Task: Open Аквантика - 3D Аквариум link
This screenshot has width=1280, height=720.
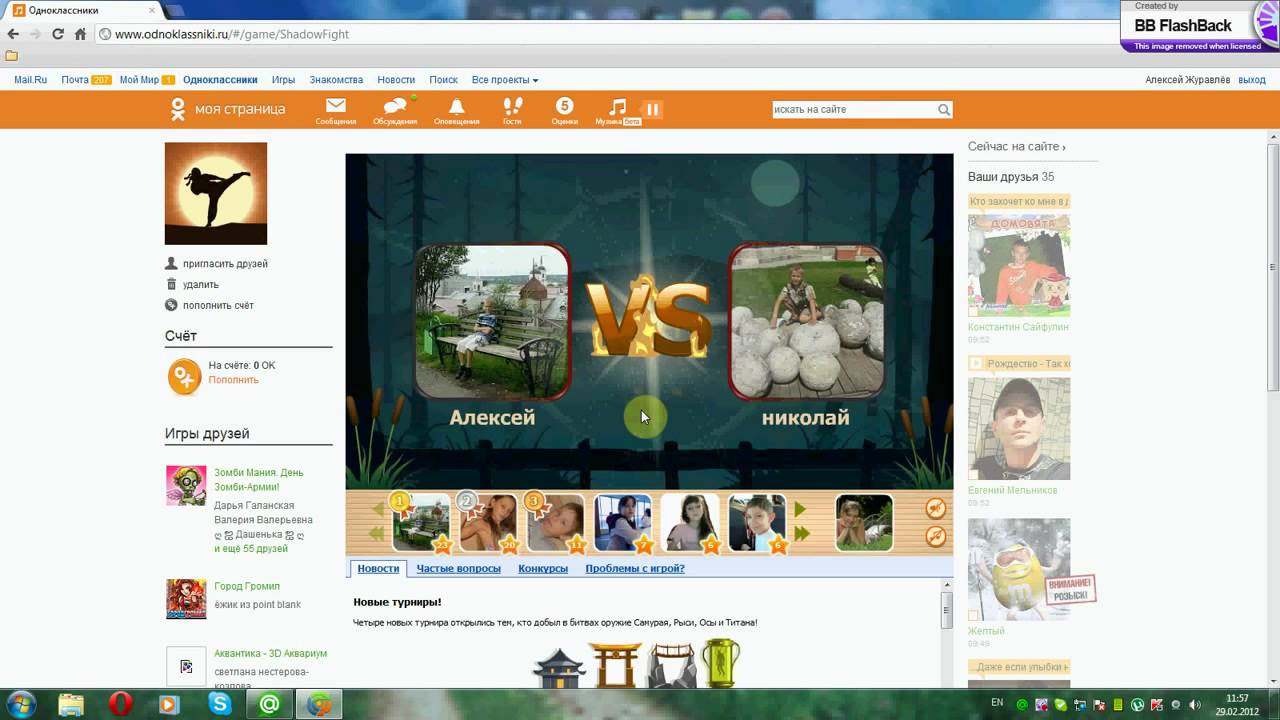Action: click(x=270, y=653)
